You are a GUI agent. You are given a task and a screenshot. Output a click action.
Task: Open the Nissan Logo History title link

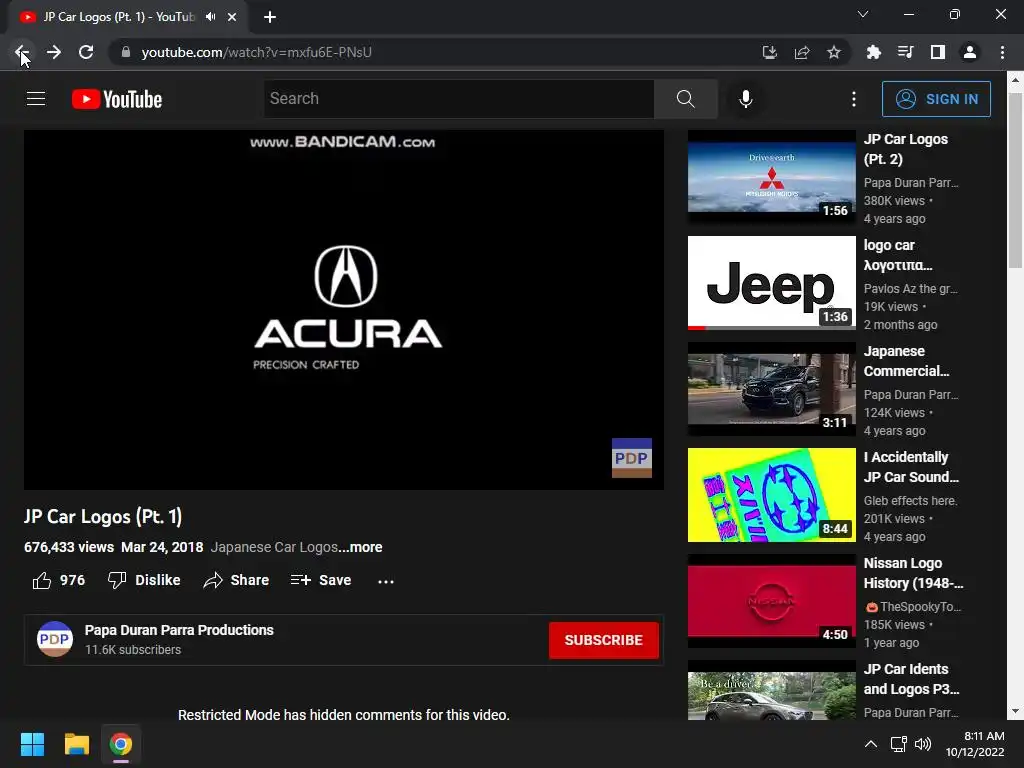point(913,573)
